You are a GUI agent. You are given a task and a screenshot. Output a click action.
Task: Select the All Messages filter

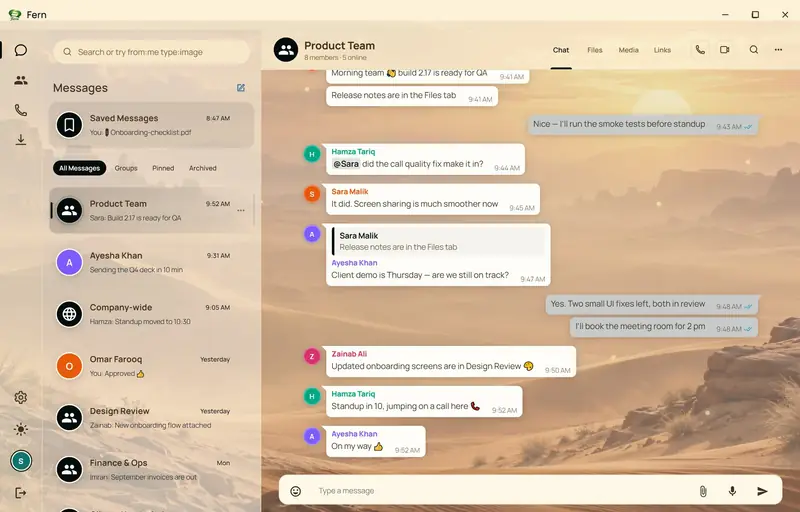(80, 168)
